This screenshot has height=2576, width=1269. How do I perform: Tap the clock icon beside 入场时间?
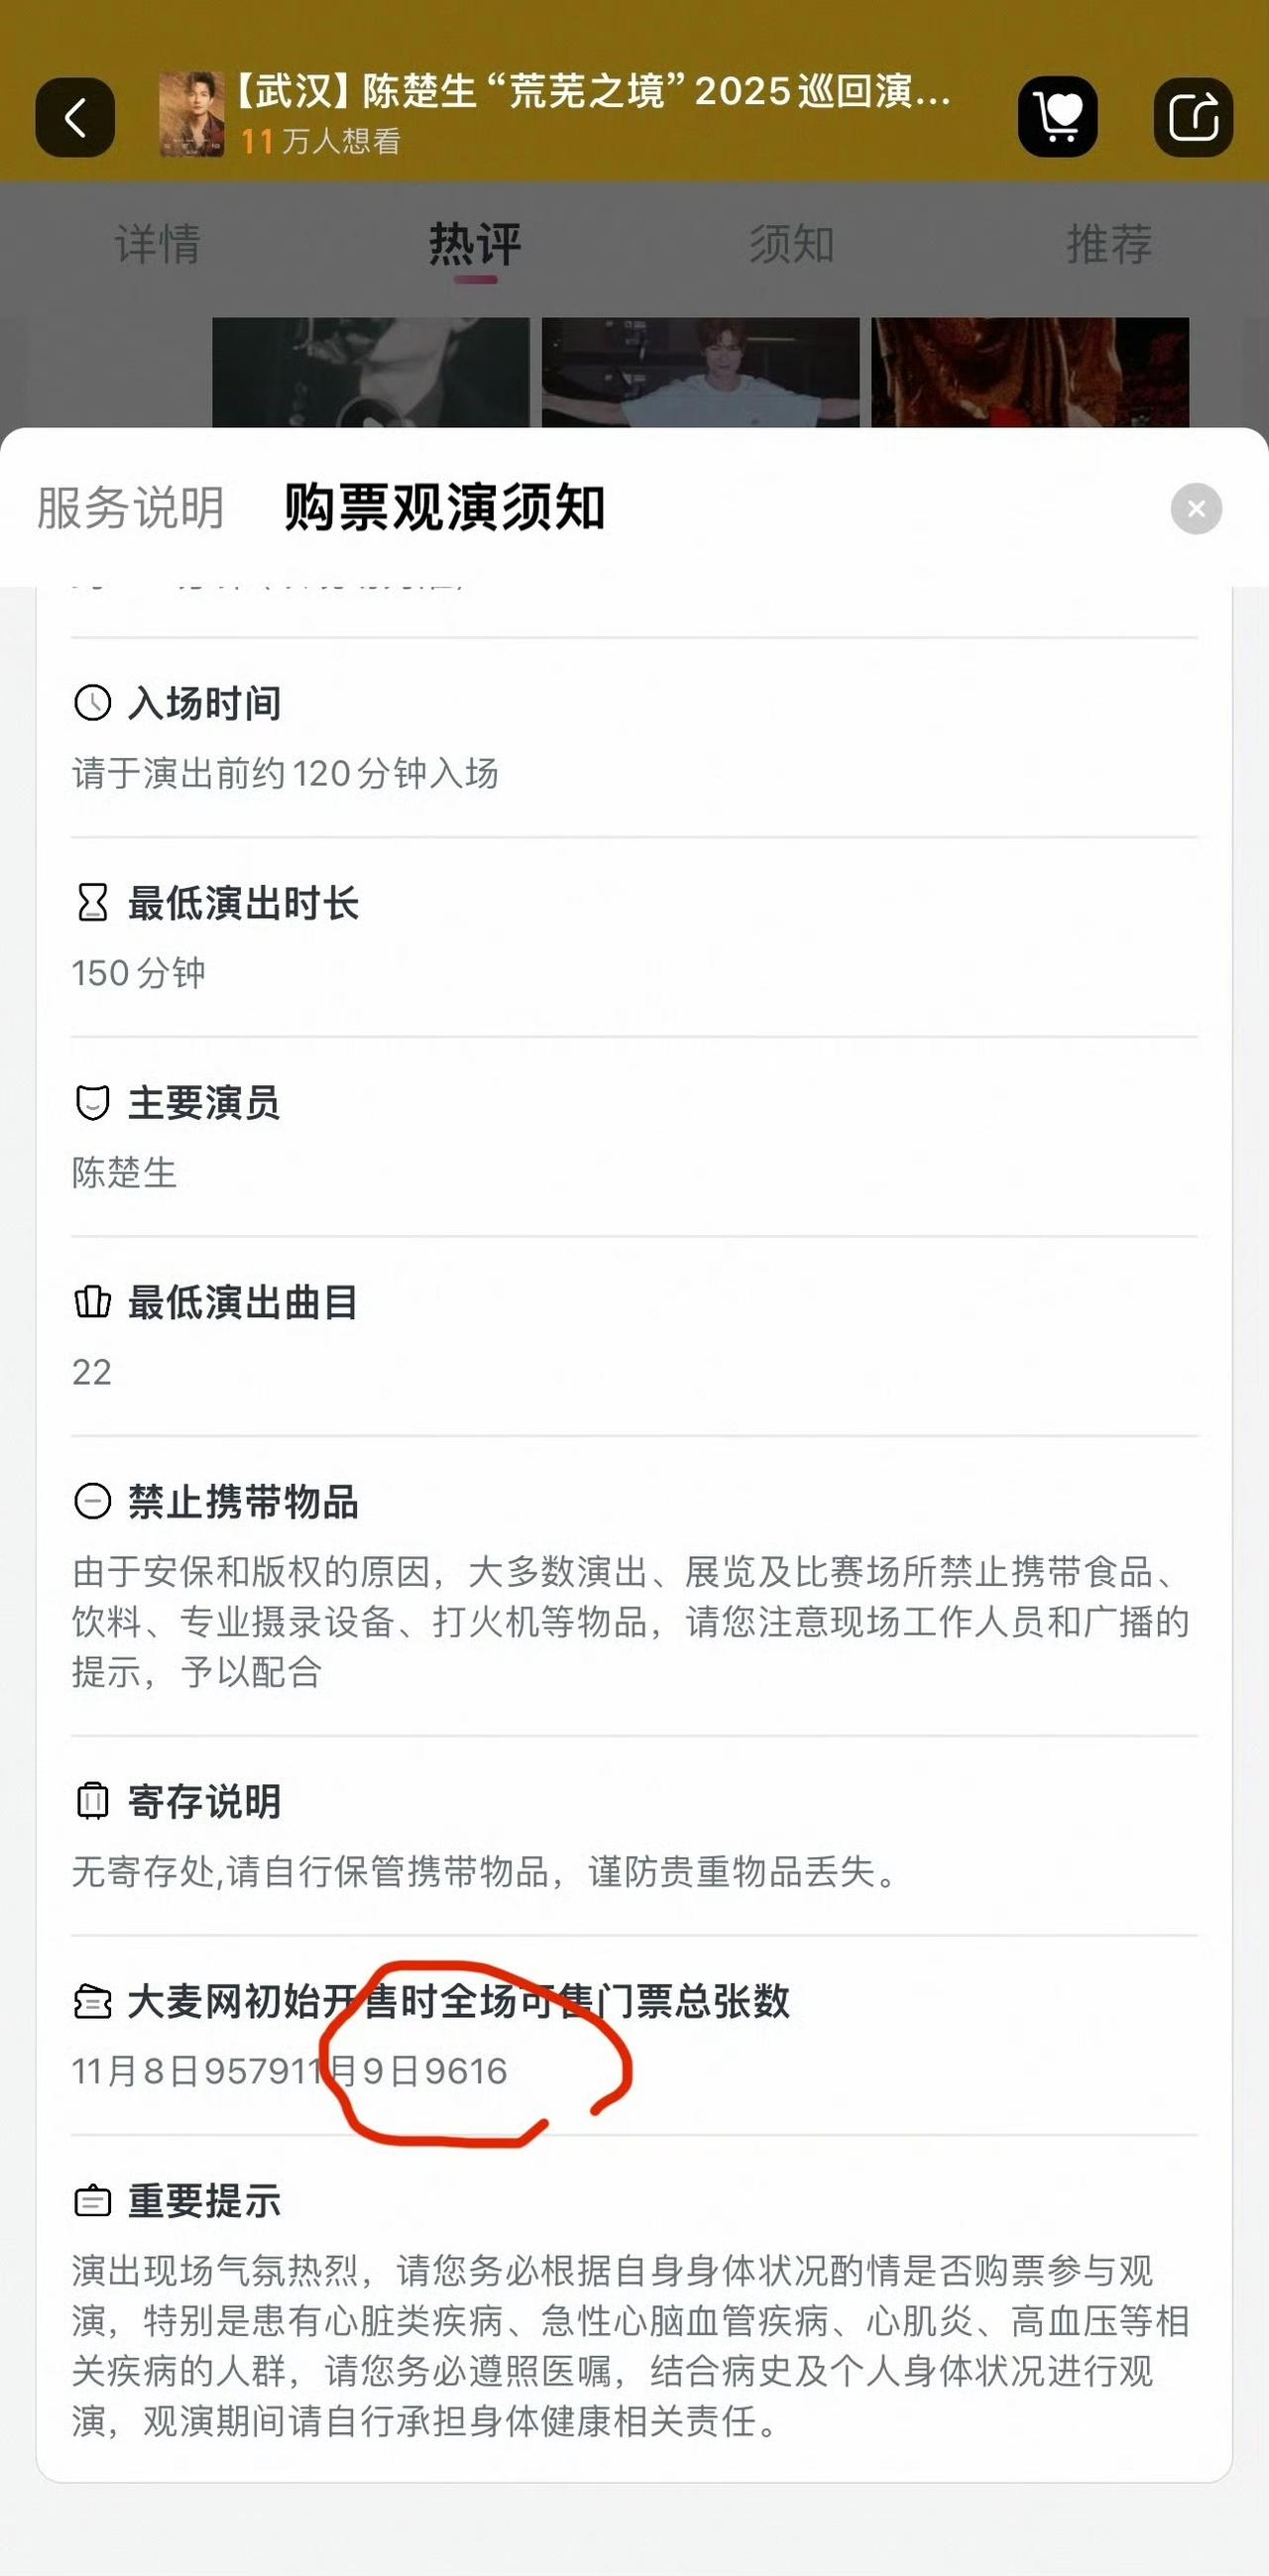[x=93, y=703]
